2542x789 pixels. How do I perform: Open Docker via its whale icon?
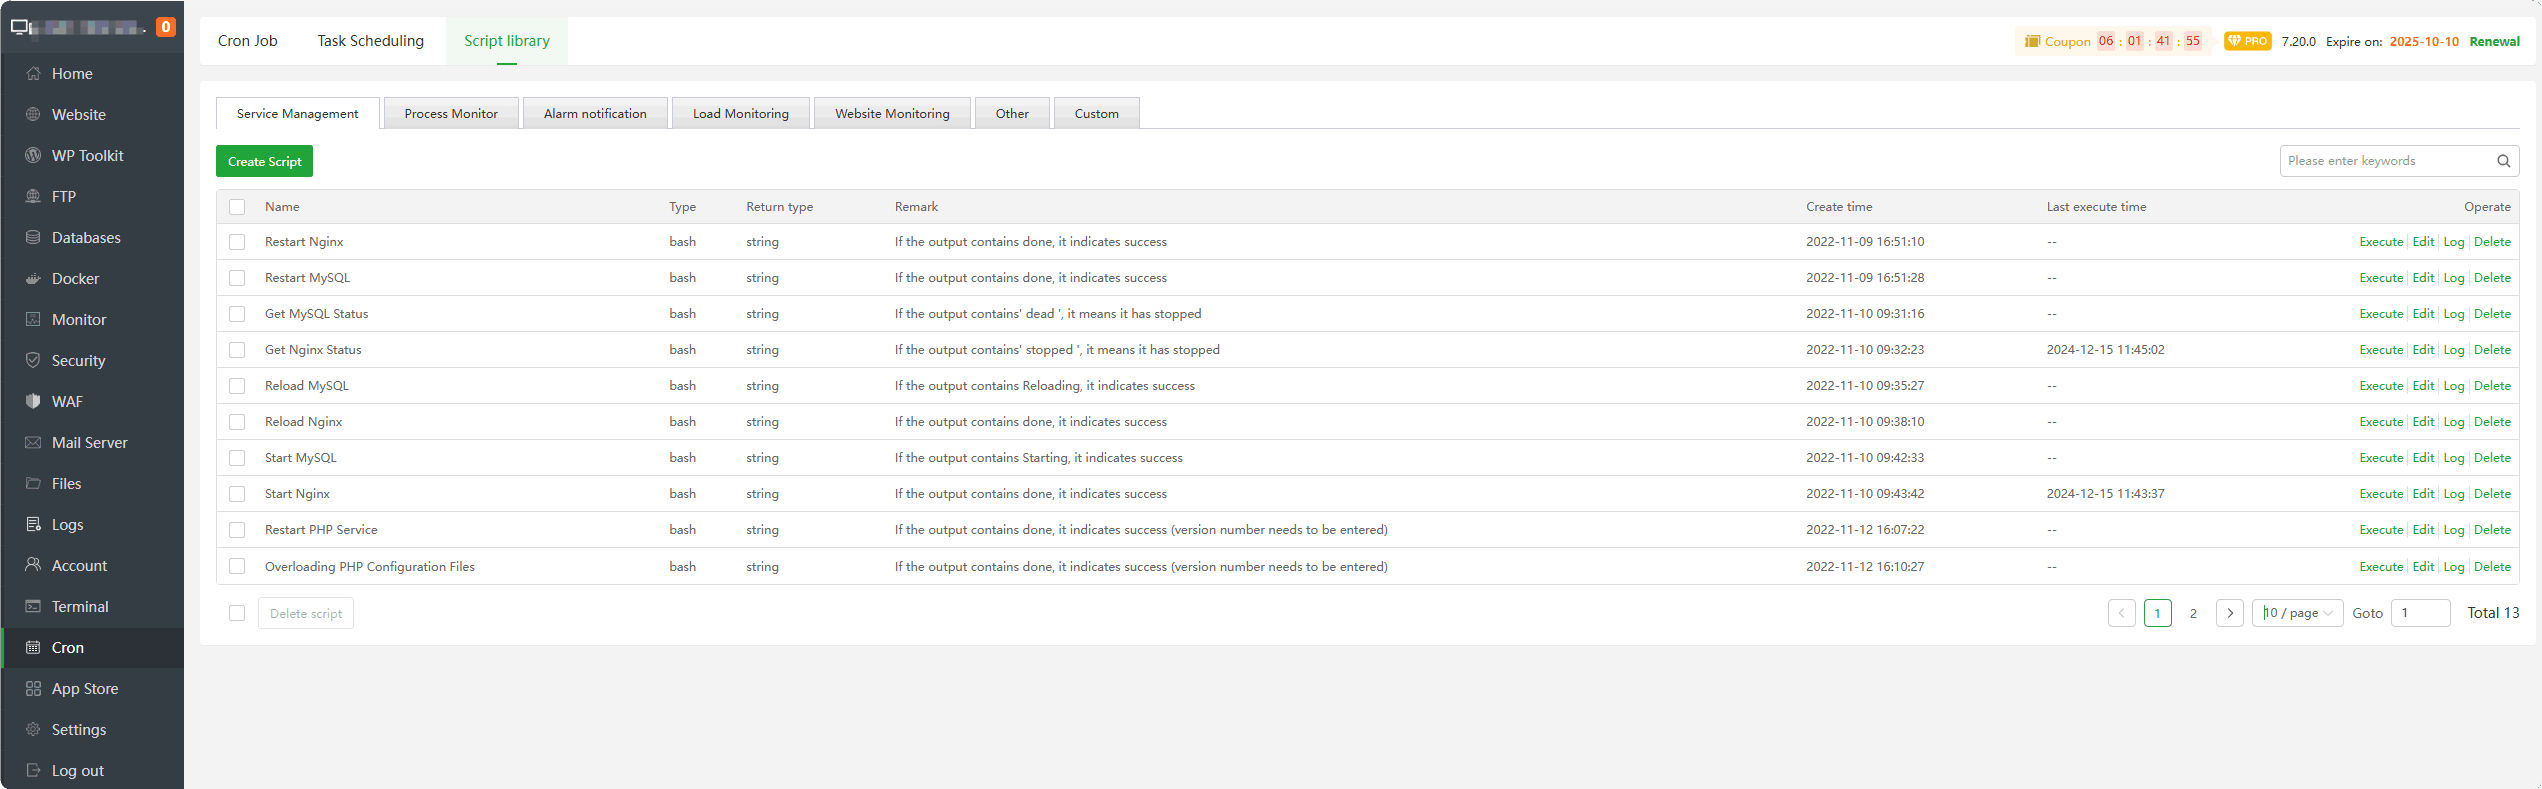[x=33, y=279]
